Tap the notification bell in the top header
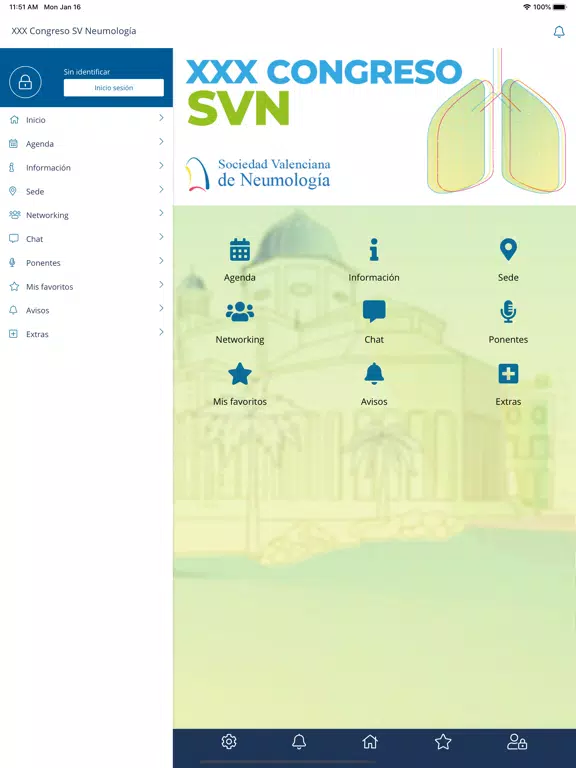Image resolution: width=576 pixels, height=768 pixels. click(x=559, y=32)
